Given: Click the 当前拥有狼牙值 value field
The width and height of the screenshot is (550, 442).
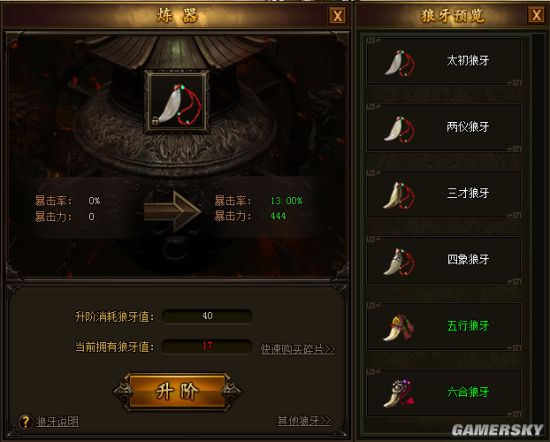Looking at the screenshot, I should point(207,346).
